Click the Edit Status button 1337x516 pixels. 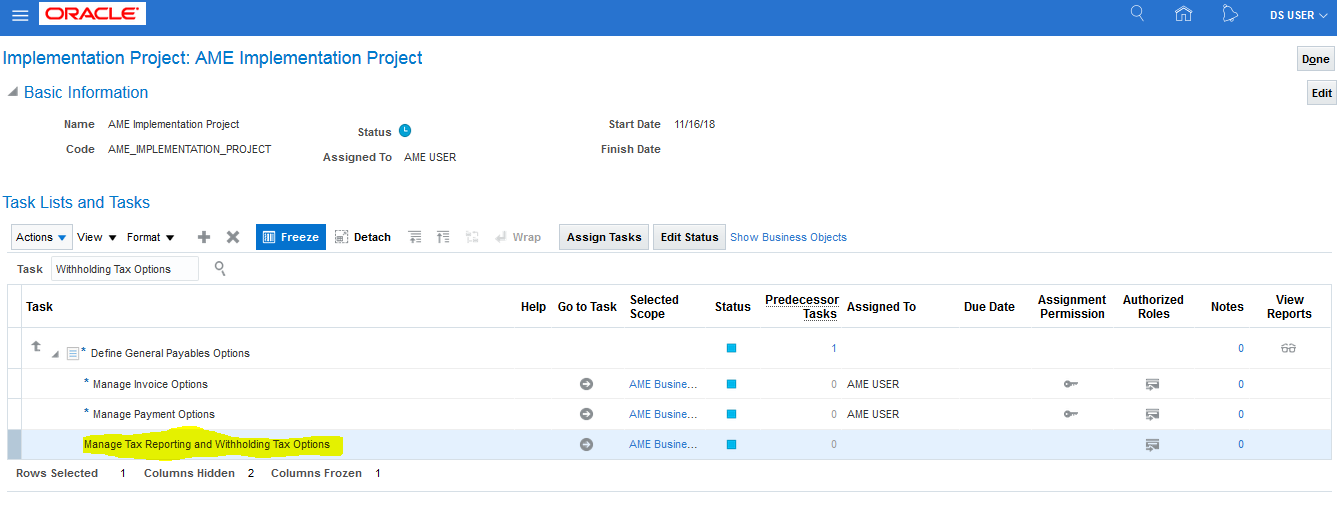pos(689,237)
